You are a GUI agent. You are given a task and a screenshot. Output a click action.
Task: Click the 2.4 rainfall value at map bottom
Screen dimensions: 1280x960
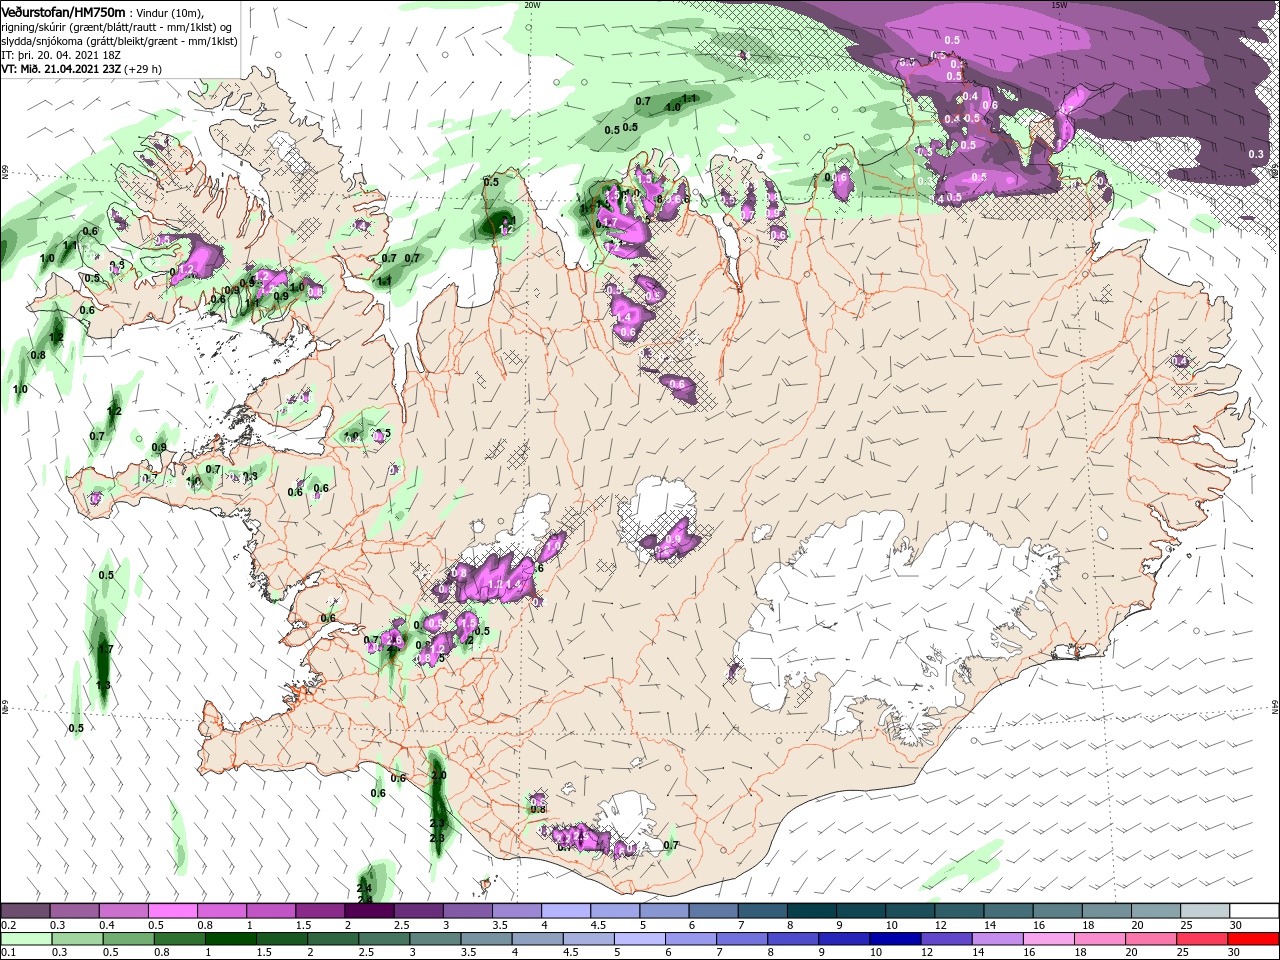click(x=364, y=887)
